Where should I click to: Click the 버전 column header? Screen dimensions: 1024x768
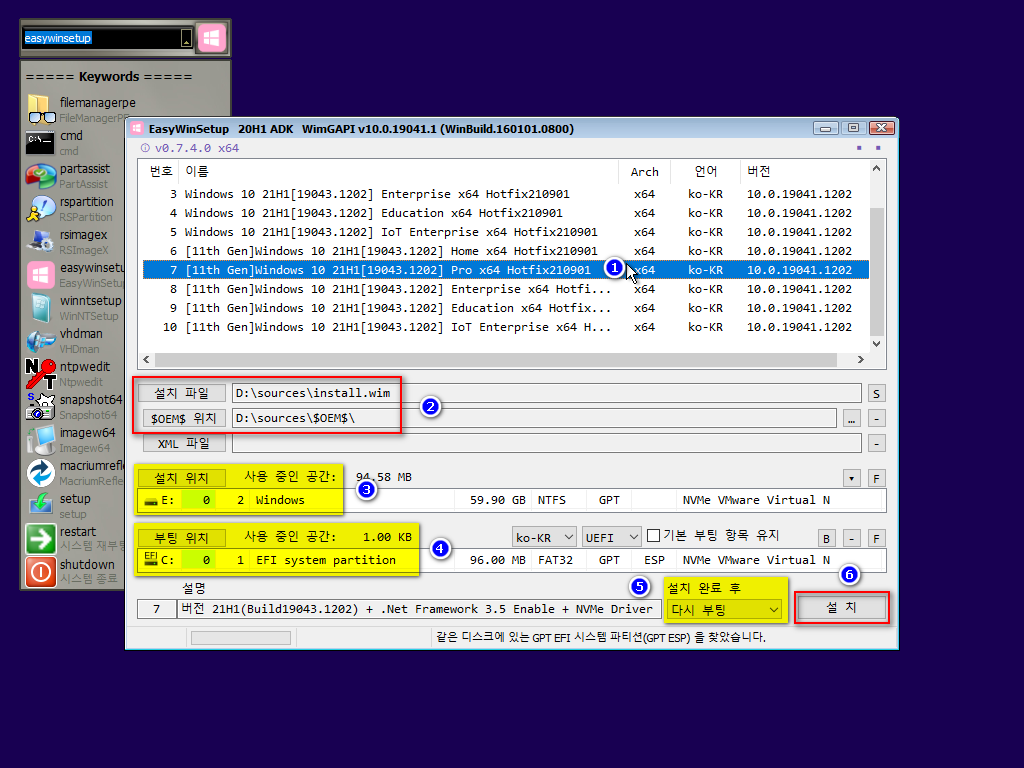click(x=805, y=171)
